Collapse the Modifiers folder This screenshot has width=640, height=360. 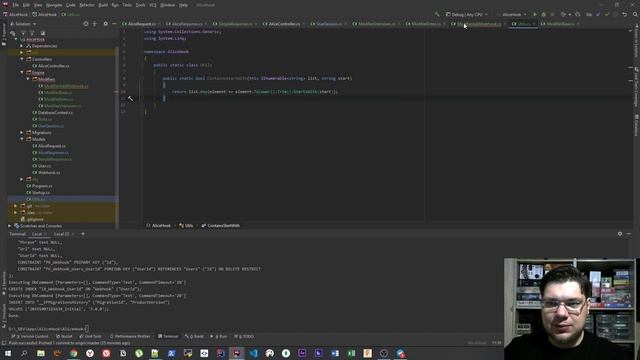[x=28, y=79]
